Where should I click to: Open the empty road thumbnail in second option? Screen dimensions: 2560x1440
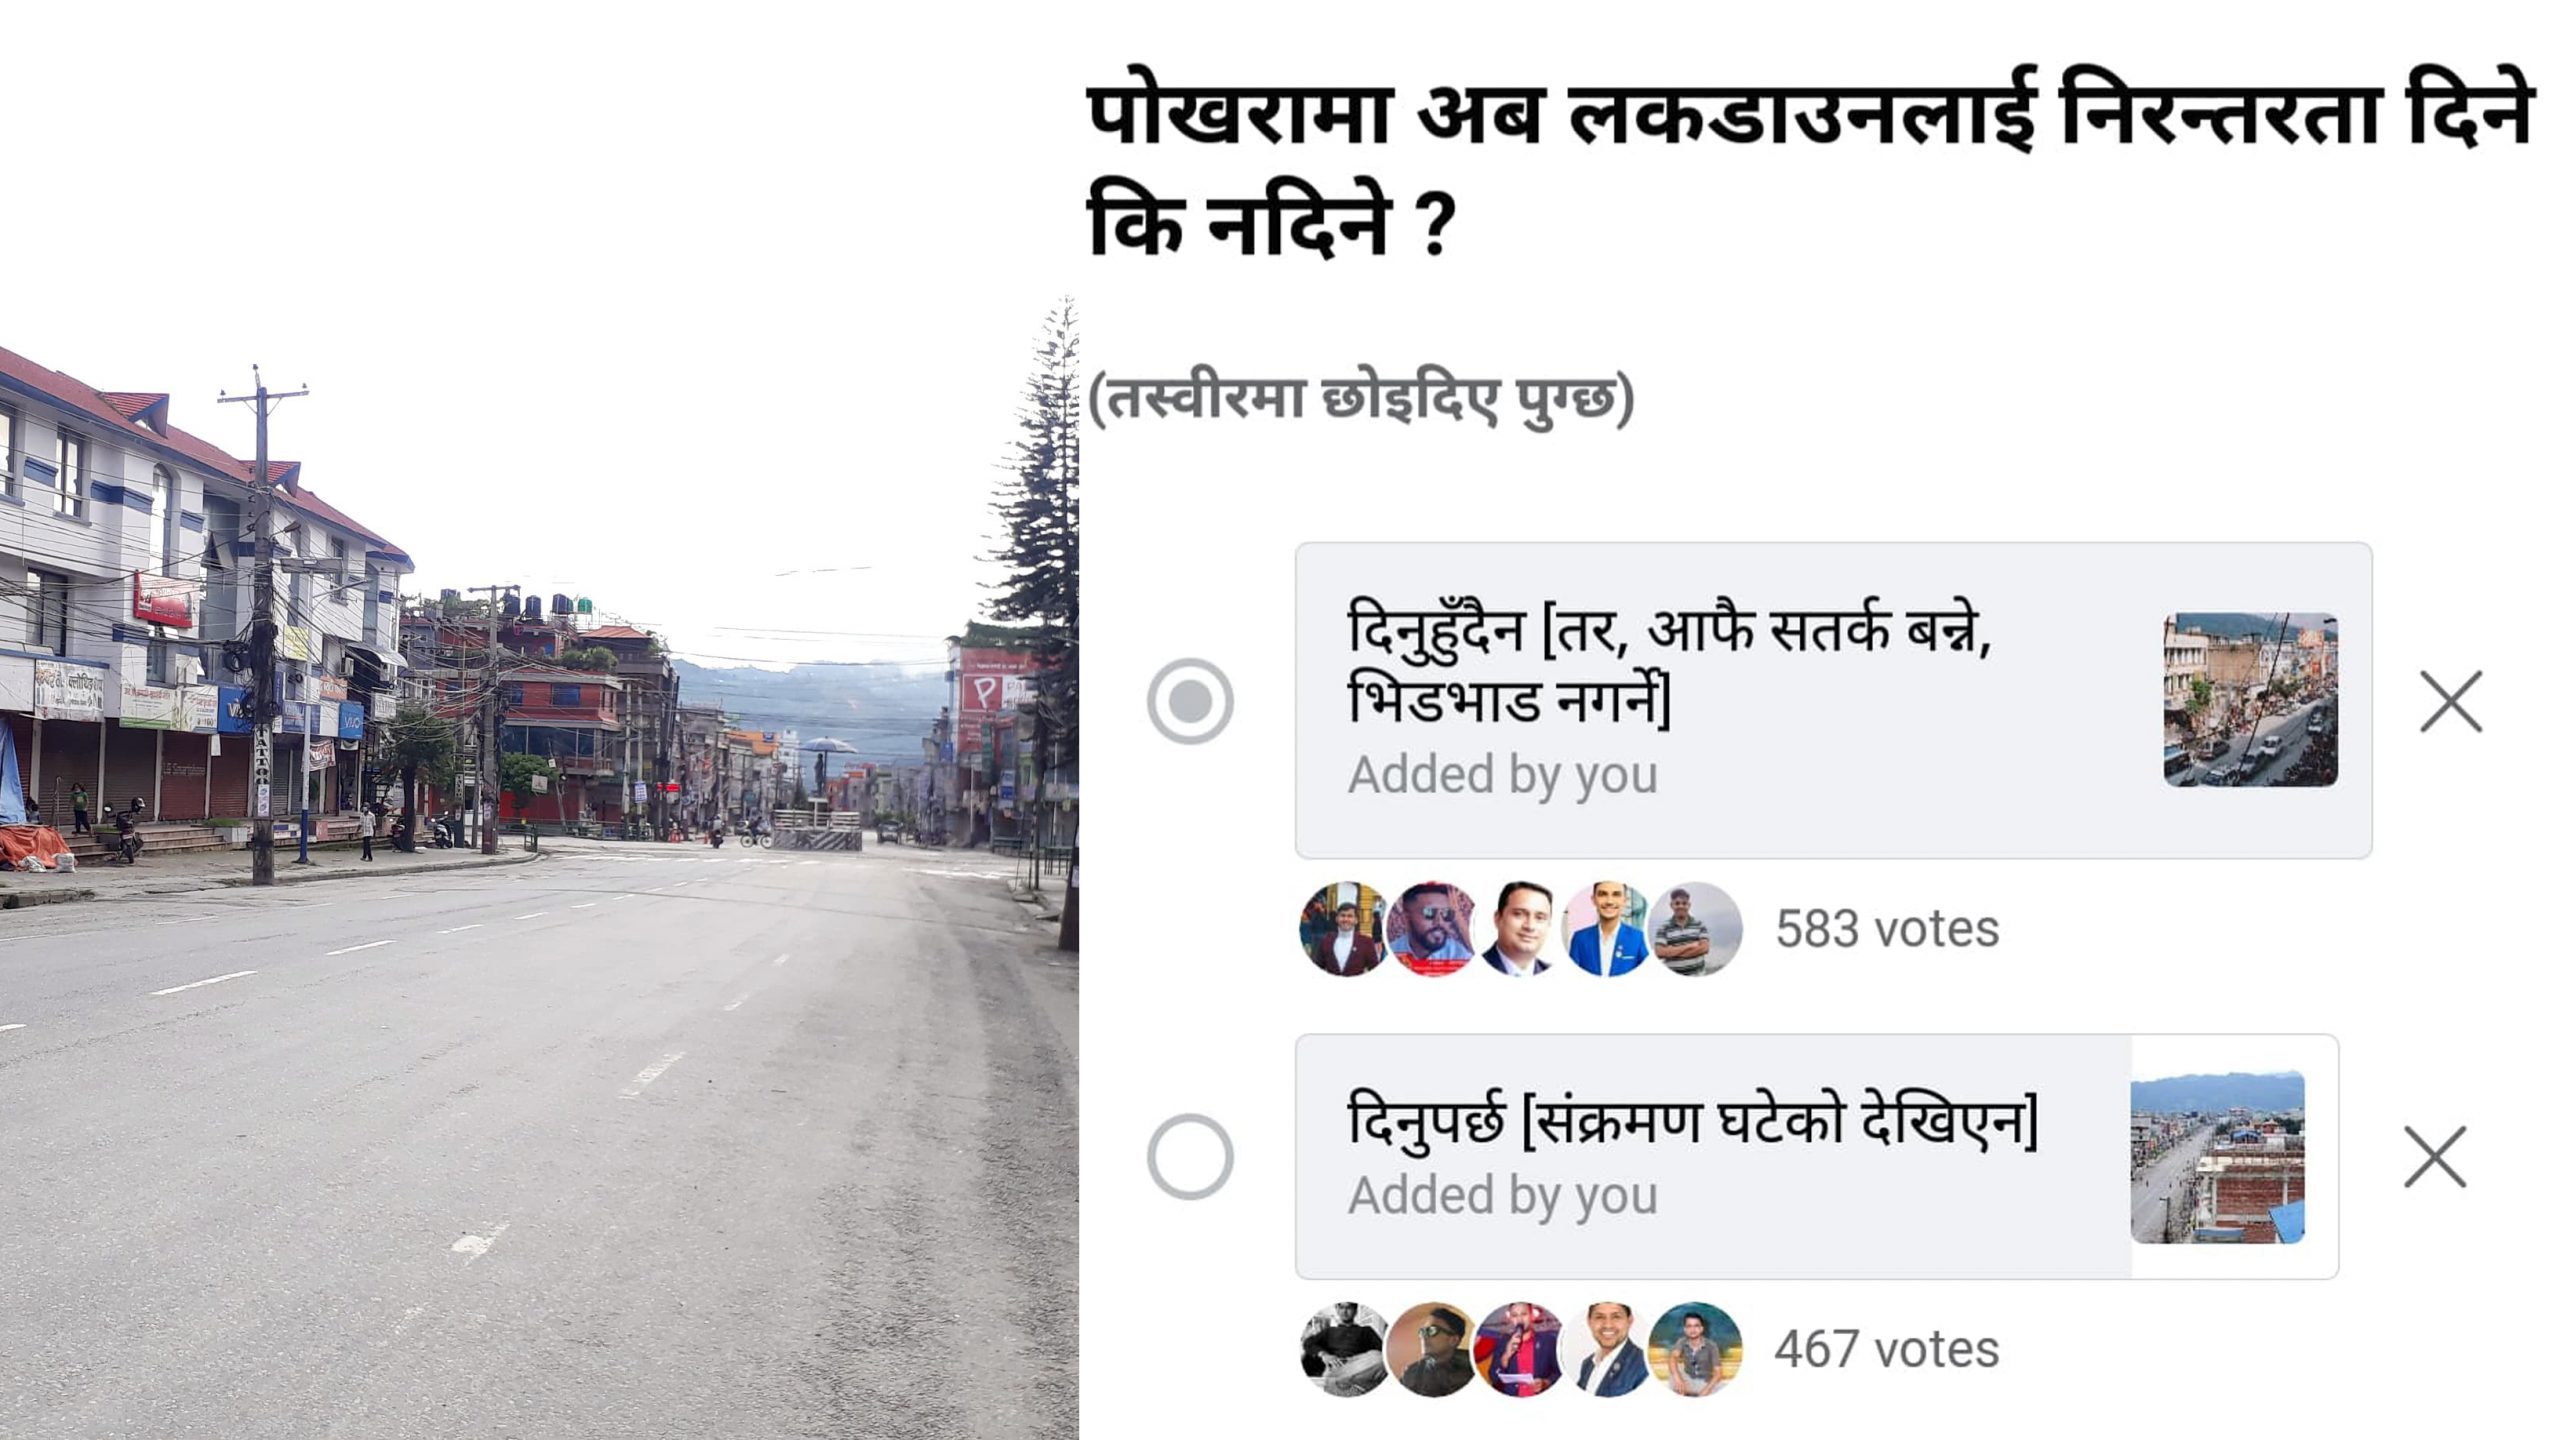(x=2218, y=1157)
